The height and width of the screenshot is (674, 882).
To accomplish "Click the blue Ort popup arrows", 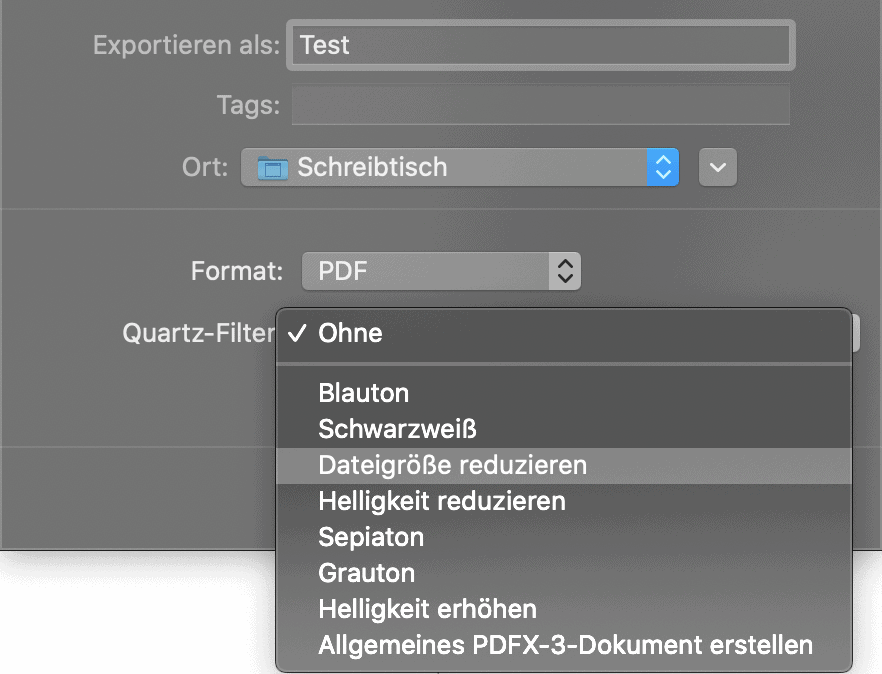I will (x=662, y=167).
